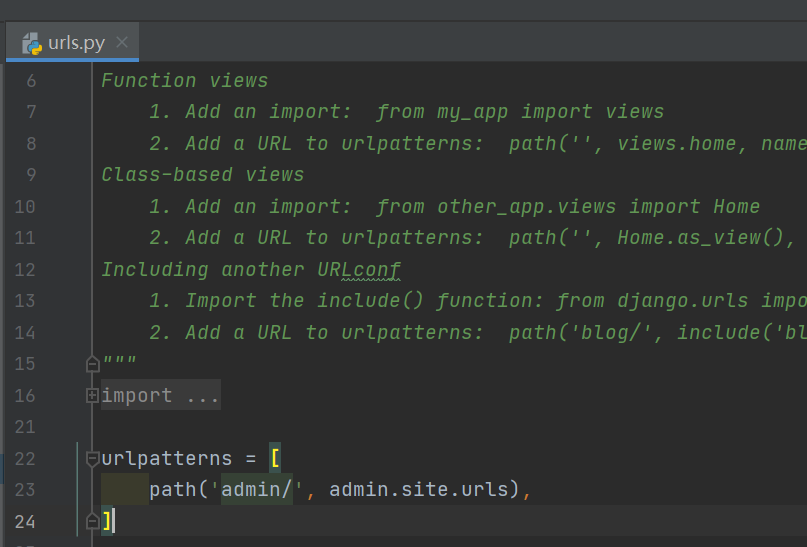Collapse the docstring fold marker on line 15
The height and width of the screenshot is (547, 807).
(x=92, y=364)
